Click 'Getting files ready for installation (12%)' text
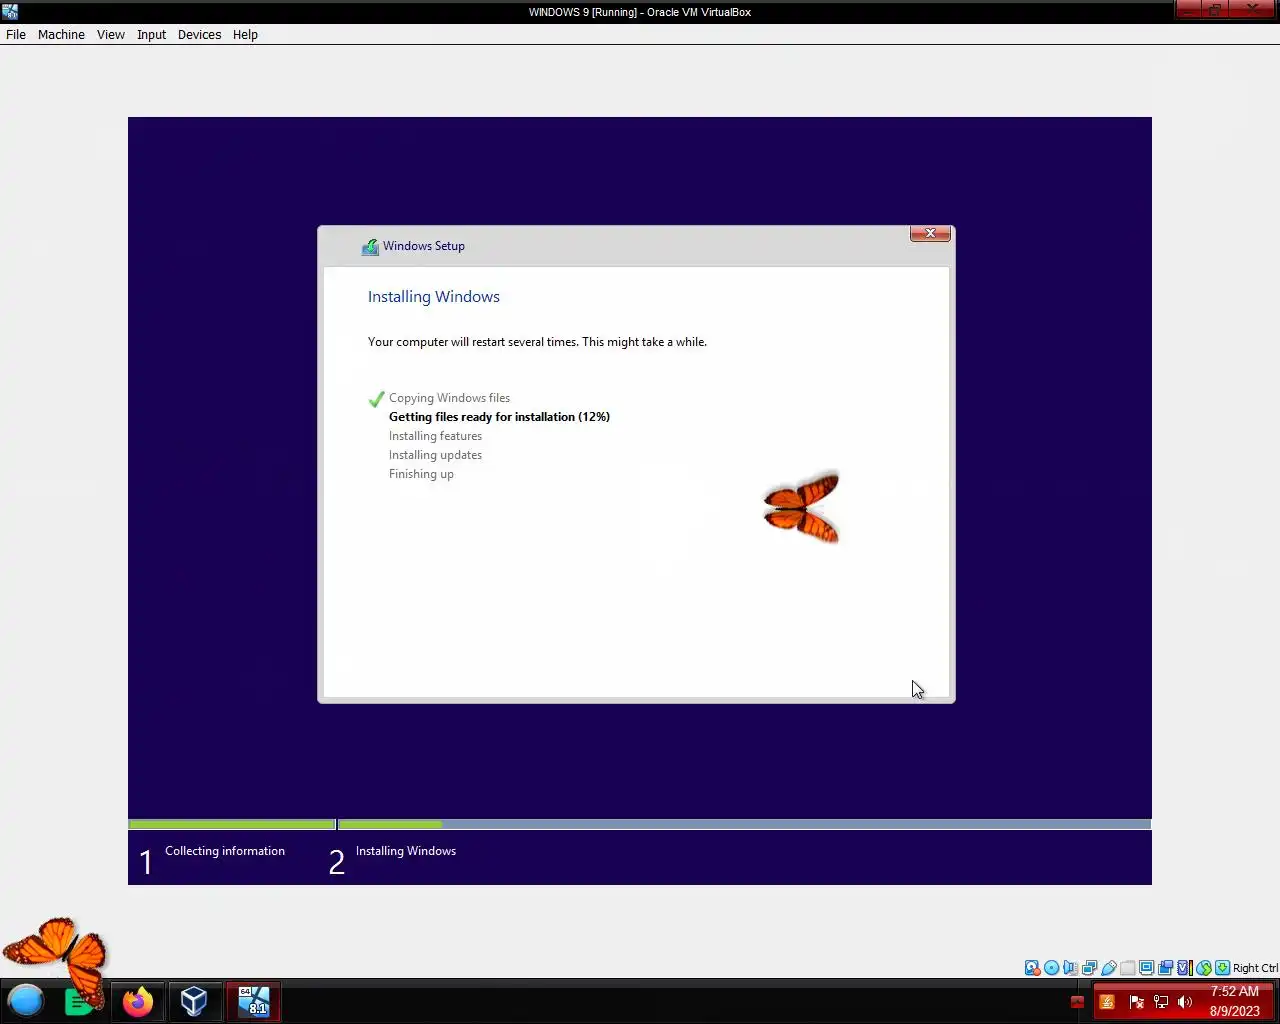This screenshot has height=1024, width=1280. coord(499,417)
